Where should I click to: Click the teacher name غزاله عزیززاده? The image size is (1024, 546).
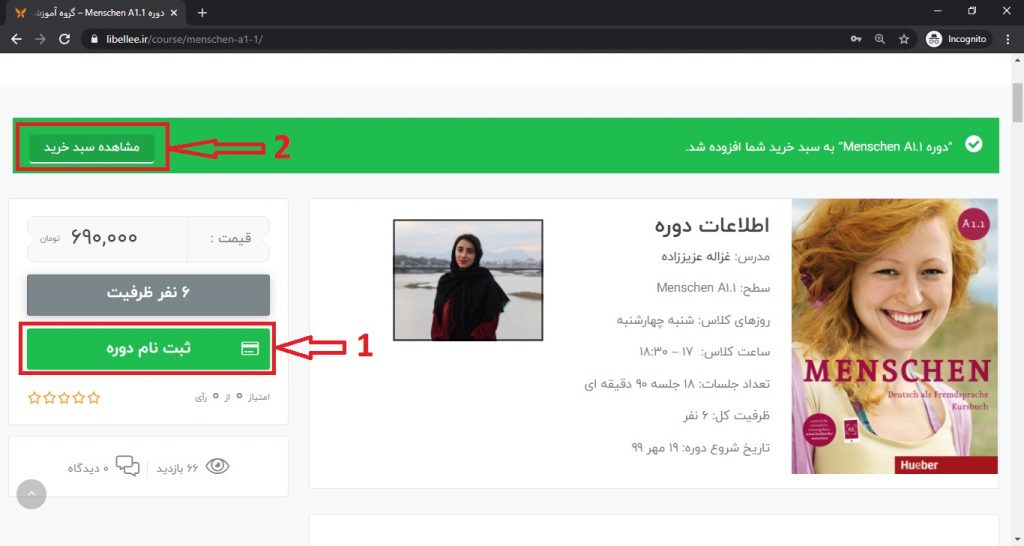(x=696, y=257)
